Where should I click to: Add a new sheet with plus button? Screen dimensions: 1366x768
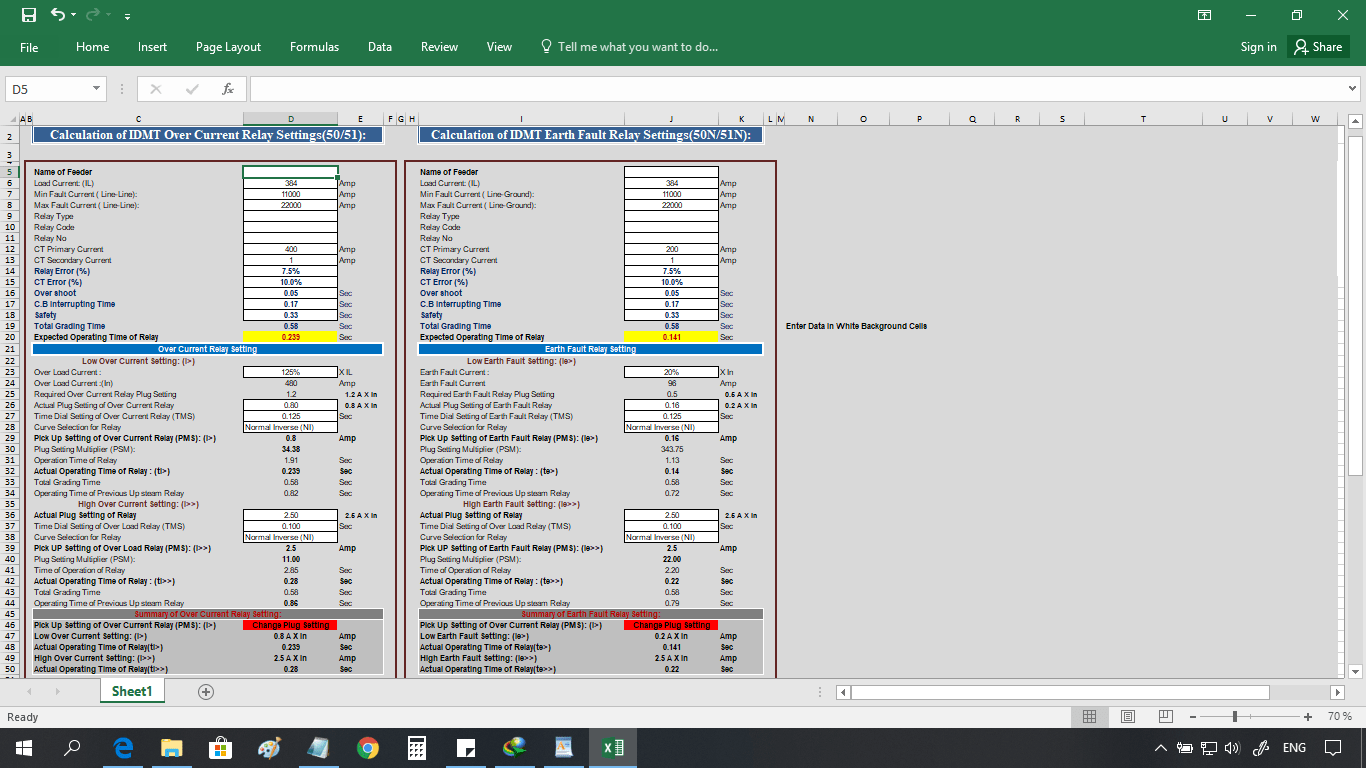point(206,691)
